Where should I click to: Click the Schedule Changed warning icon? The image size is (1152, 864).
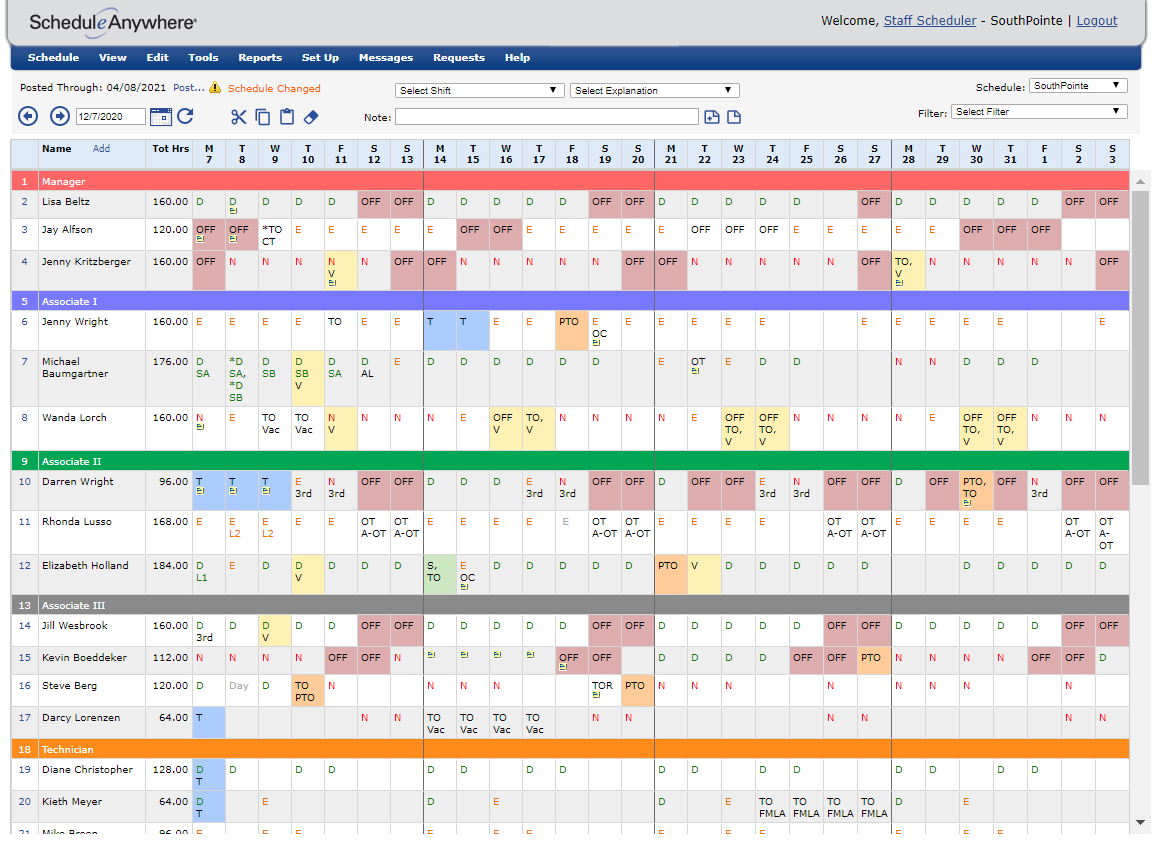click(x=216, y=88)
